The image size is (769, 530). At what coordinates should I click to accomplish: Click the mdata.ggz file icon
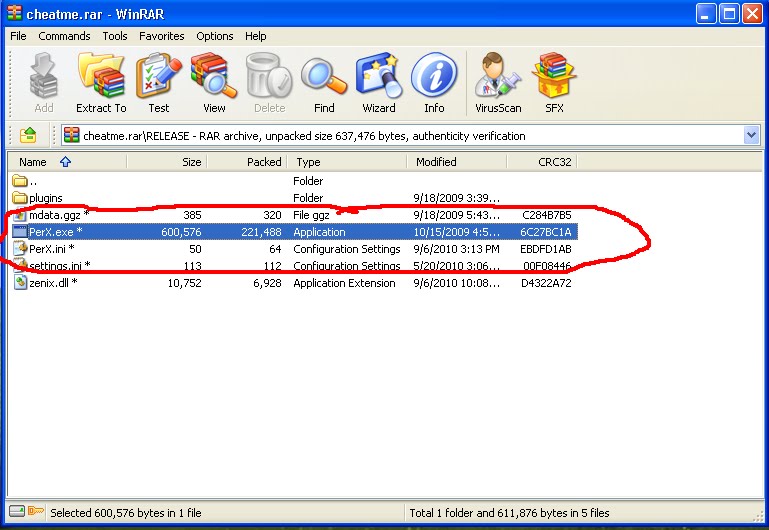point(20,215)
